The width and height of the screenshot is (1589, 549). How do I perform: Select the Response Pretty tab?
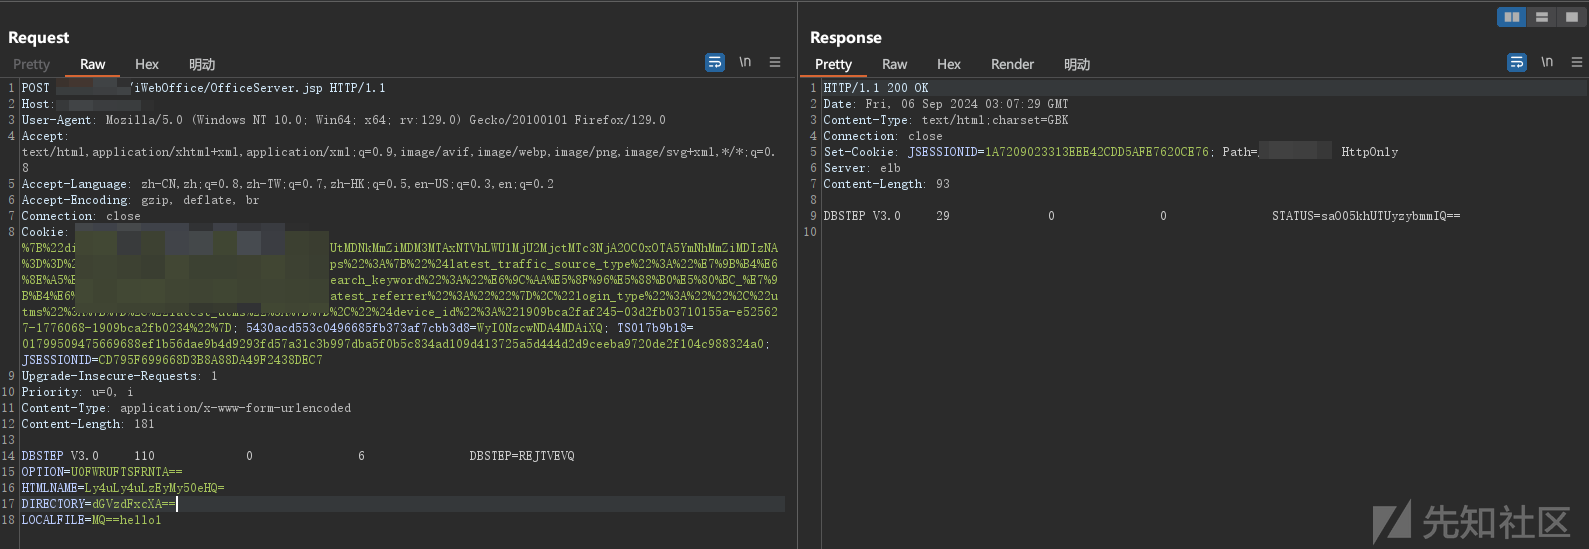point(833,64)
